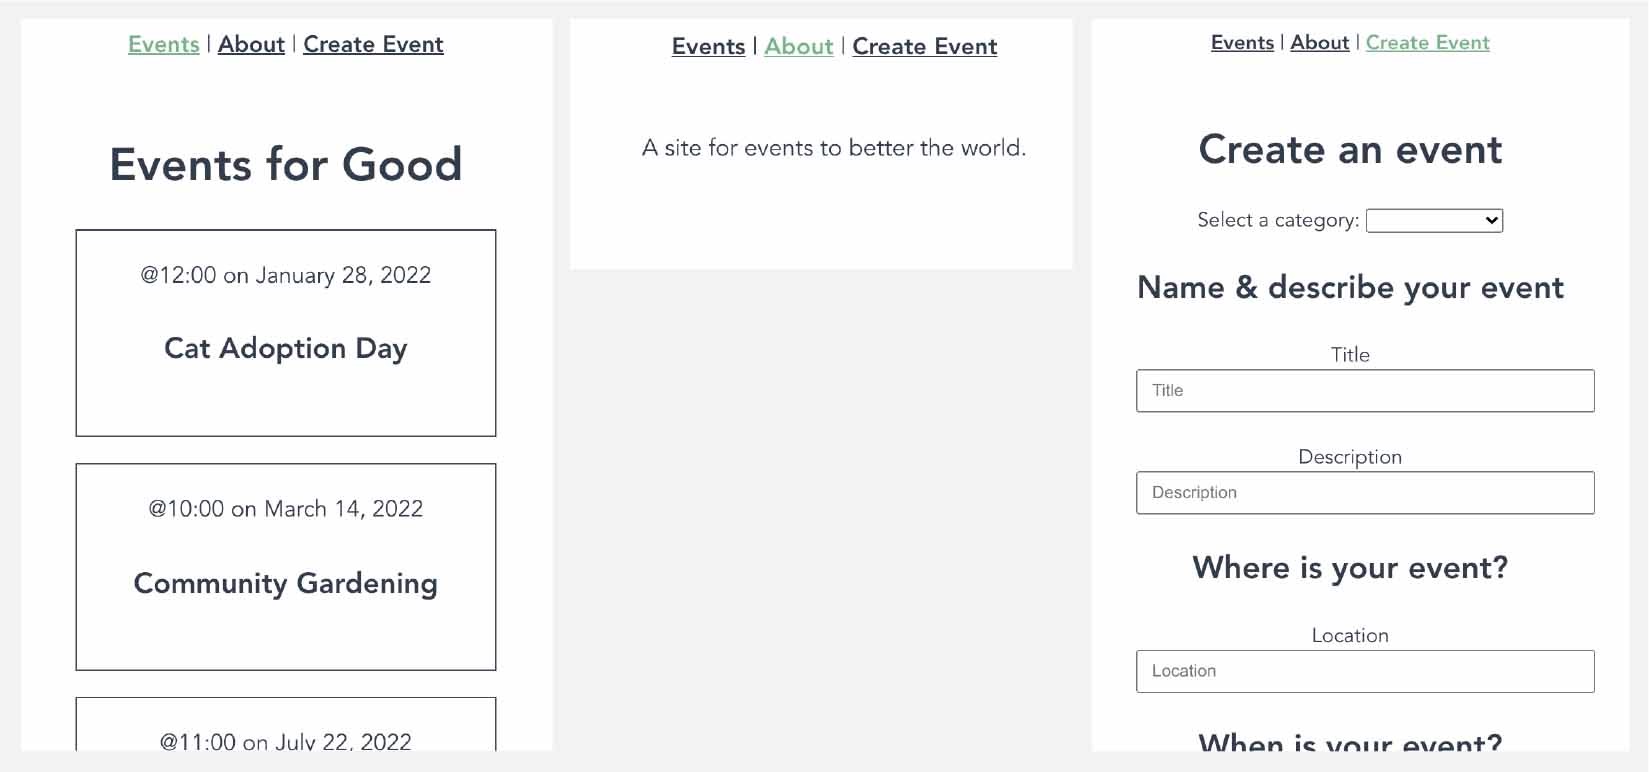
Task: Open the Cat Adoption Day event card
Action: pos(286,333)
